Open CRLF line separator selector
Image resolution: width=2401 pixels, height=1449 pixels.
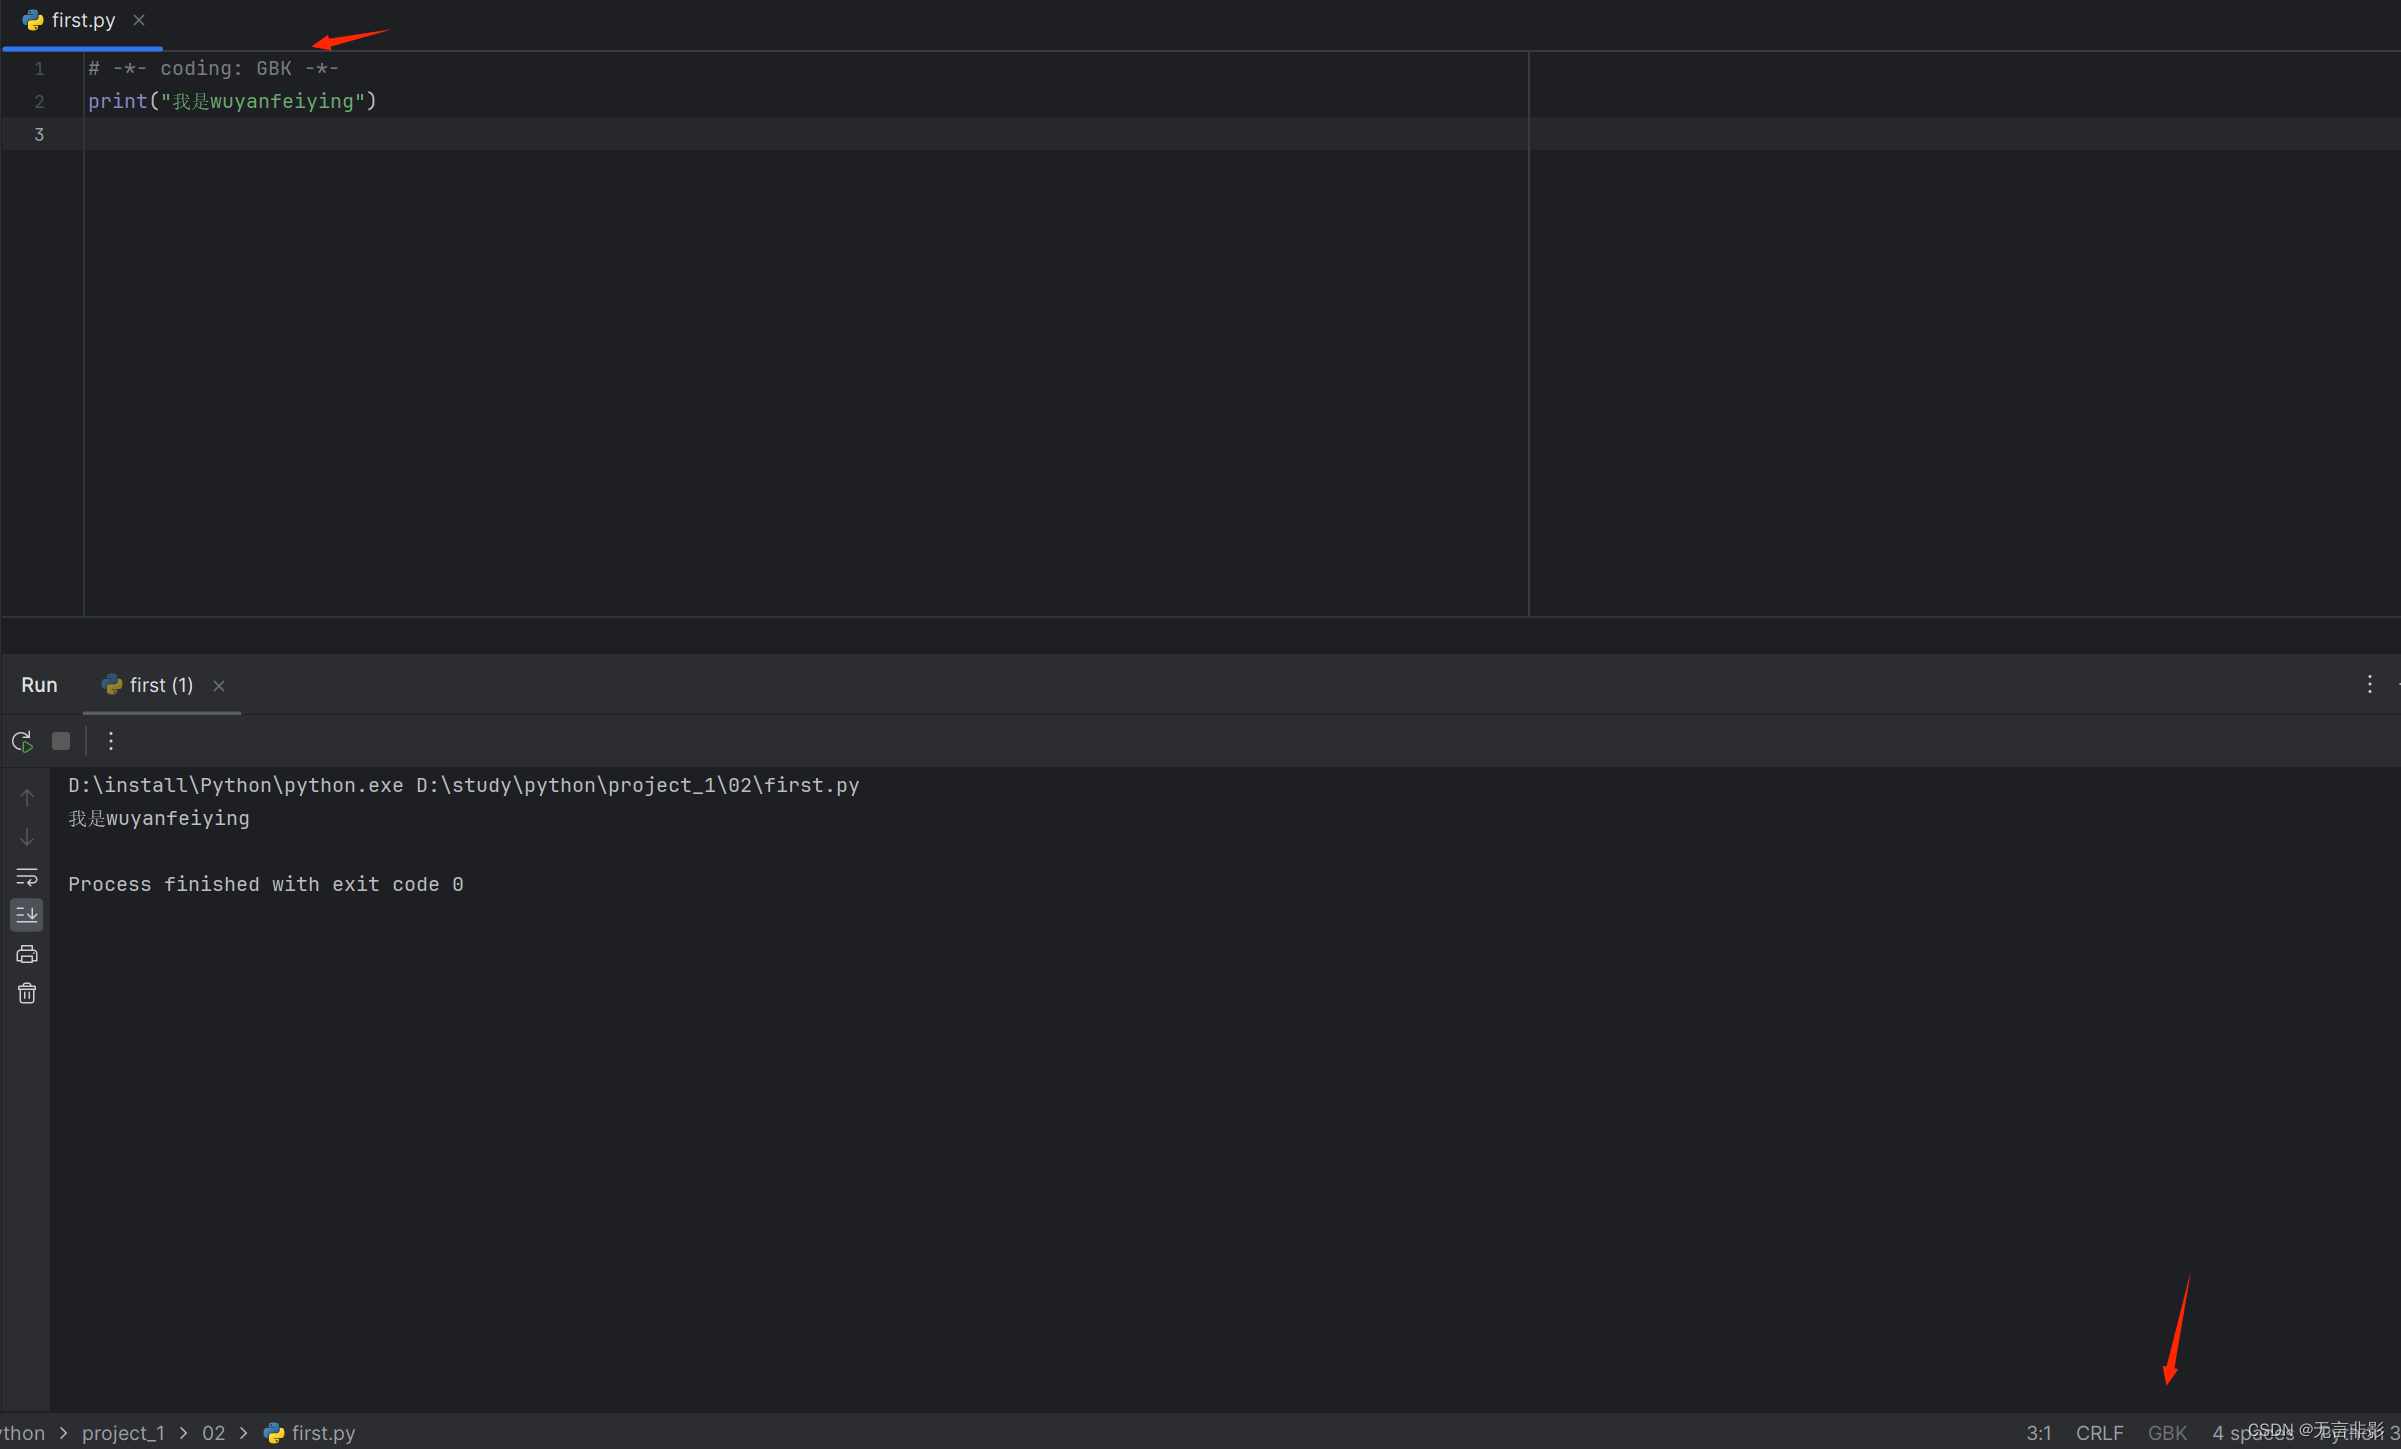click(2099, 1433)
